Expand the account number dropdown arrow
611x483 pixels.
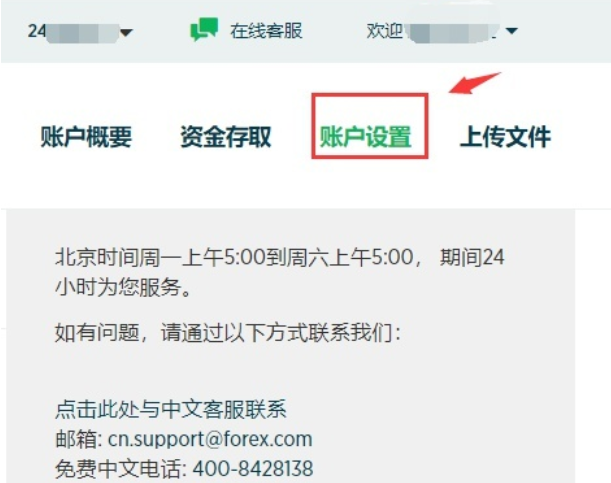click(126, 32)
